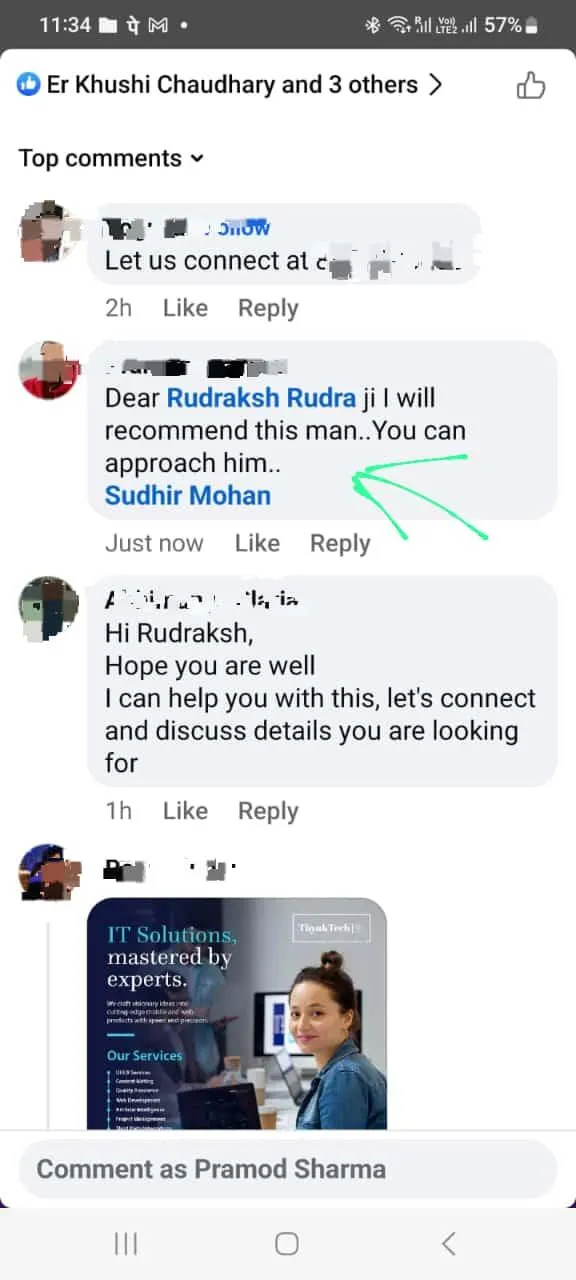Screen dimensions: 576x1280
Task: Open reactions list chevron after '3 others'
Action: [x=435, y=85]
